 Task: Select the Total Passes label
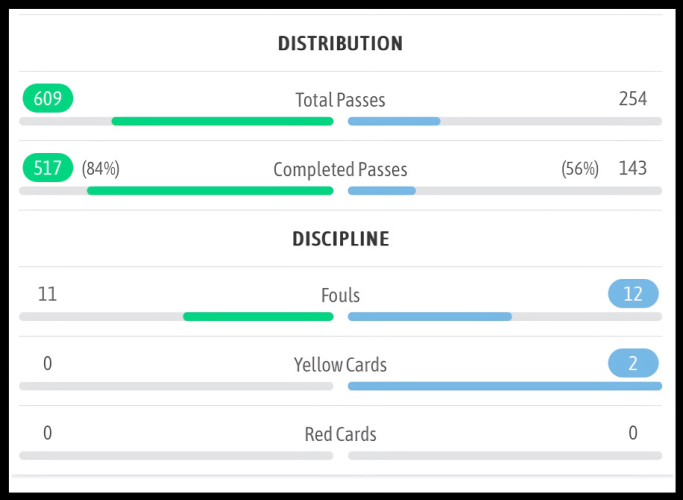coord(340,99)
